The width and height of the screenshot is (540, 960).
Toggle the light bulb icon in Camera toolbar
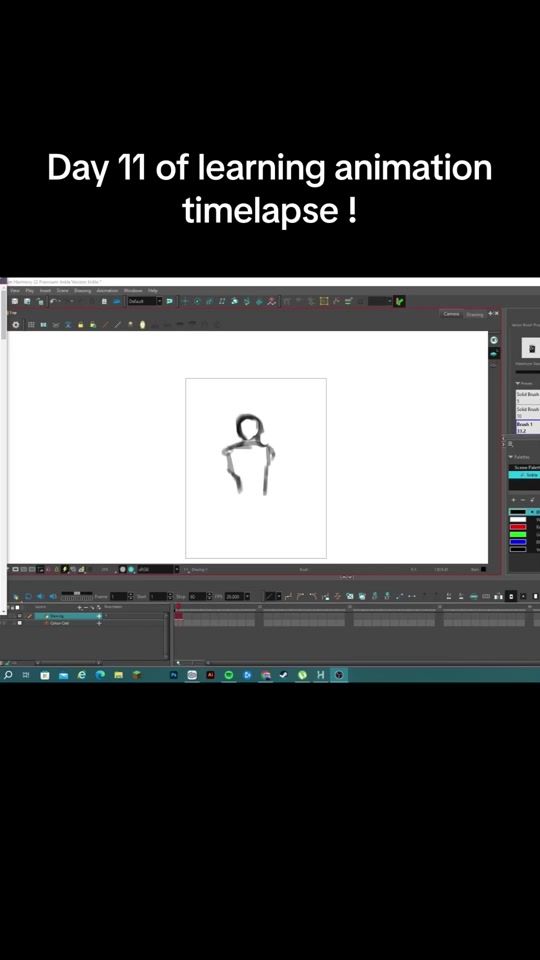point(143,324)
